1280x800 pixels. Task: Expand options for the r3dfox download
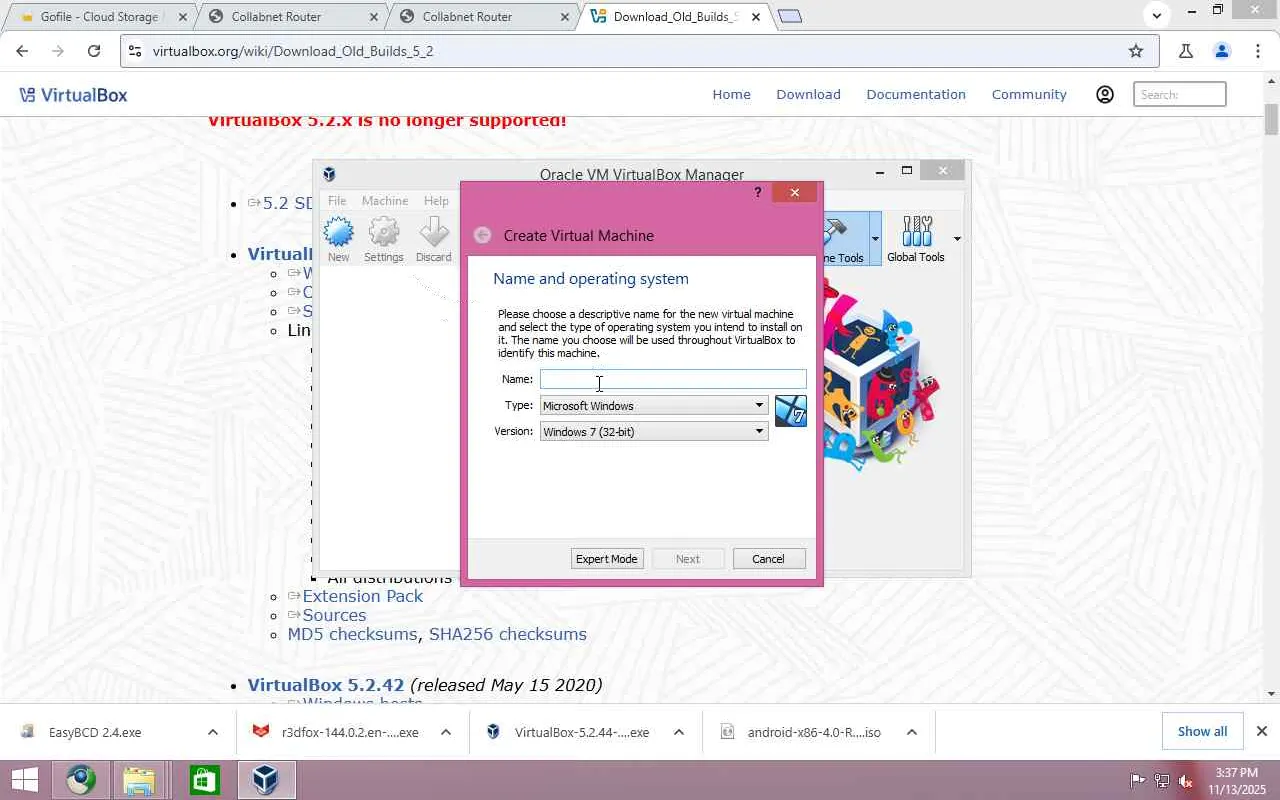tap(445, 732)
